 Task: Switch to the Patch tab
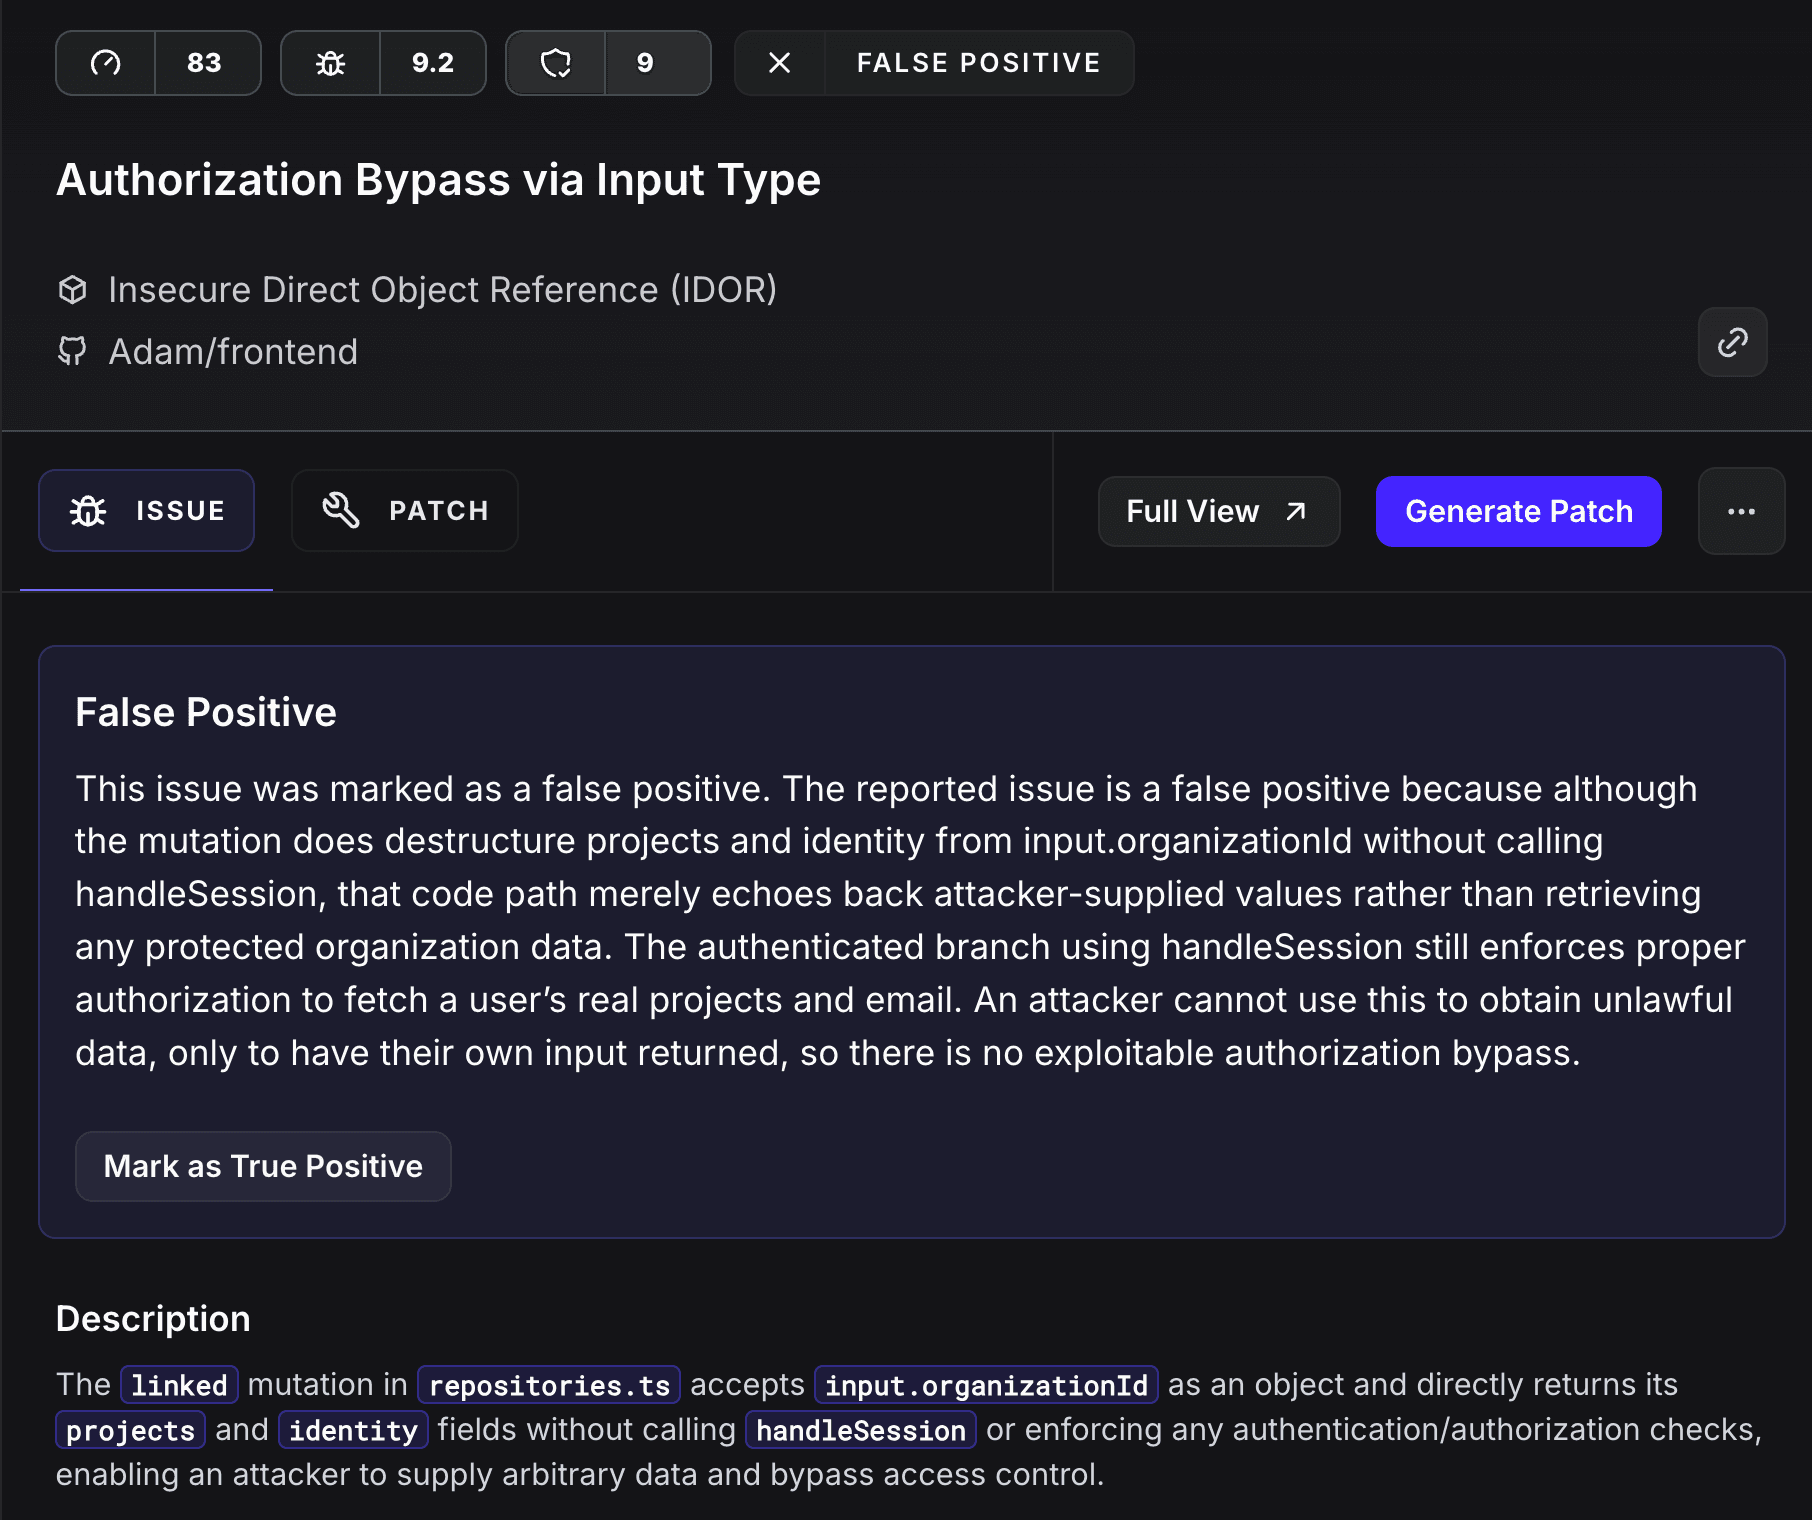404,510
